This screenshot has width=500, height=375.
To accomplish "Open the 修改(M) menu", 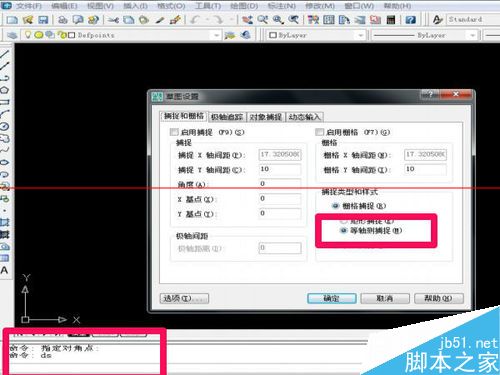I will (x=320, y=6).
